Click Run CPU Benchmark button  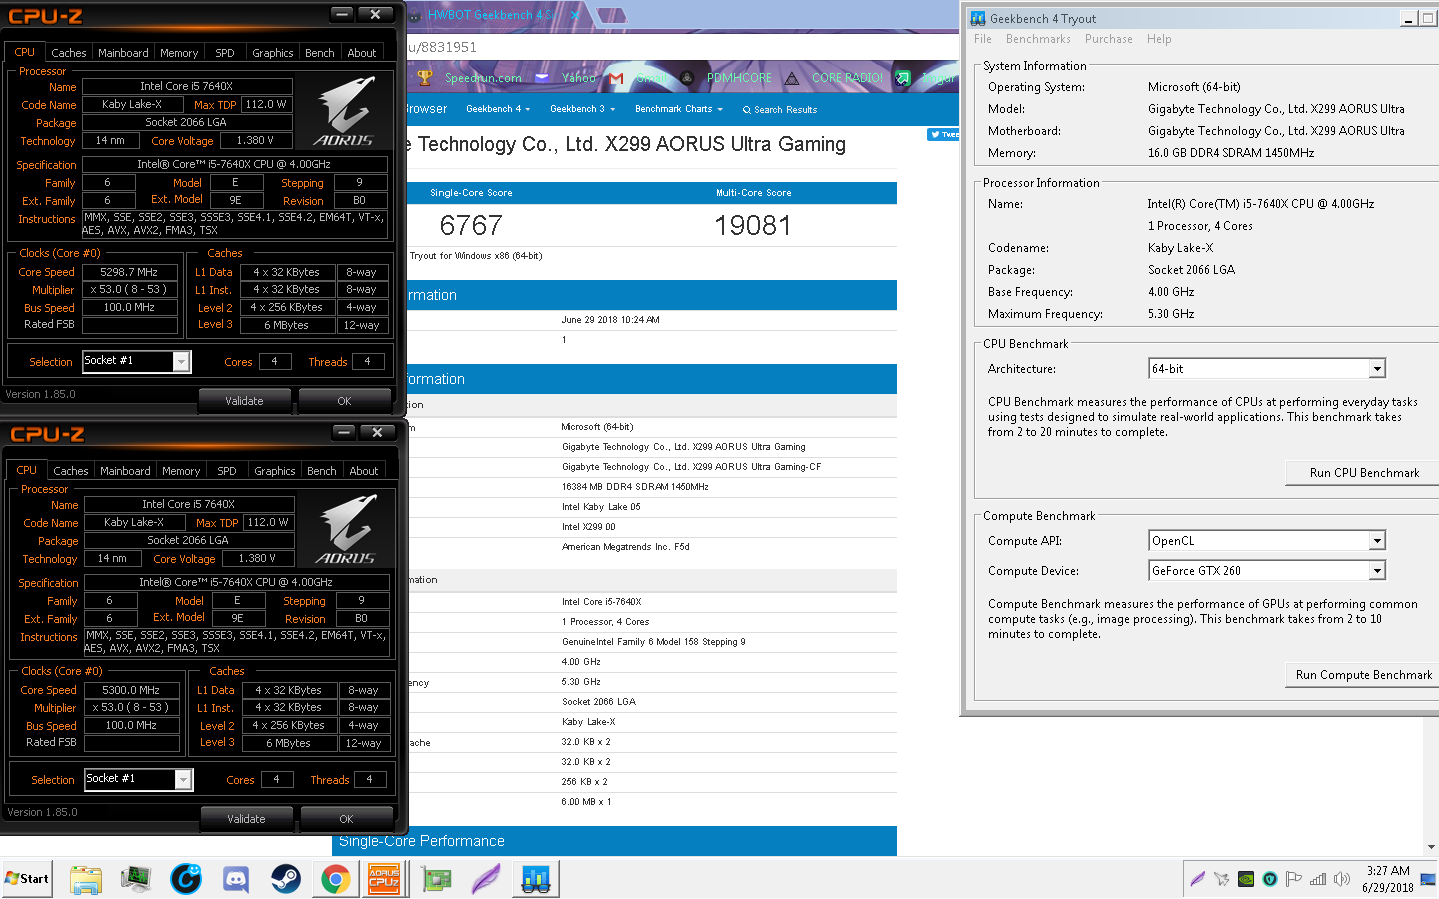click(1364, 473)
